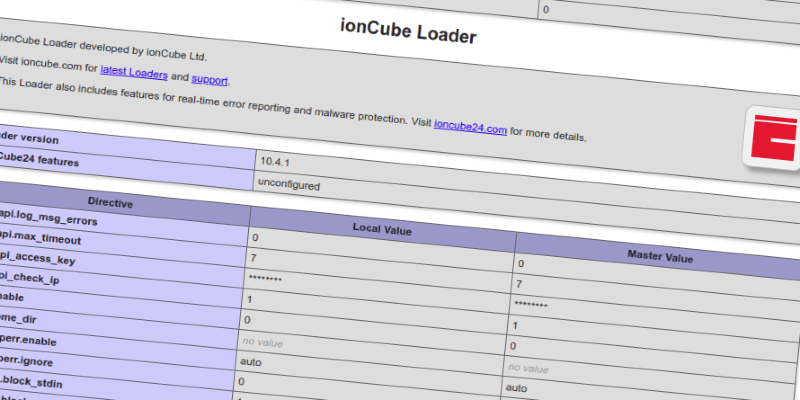This screenshot has width=800, height=400.
Task: Visit the ioncube24.com link
Action: coord(470,127)
